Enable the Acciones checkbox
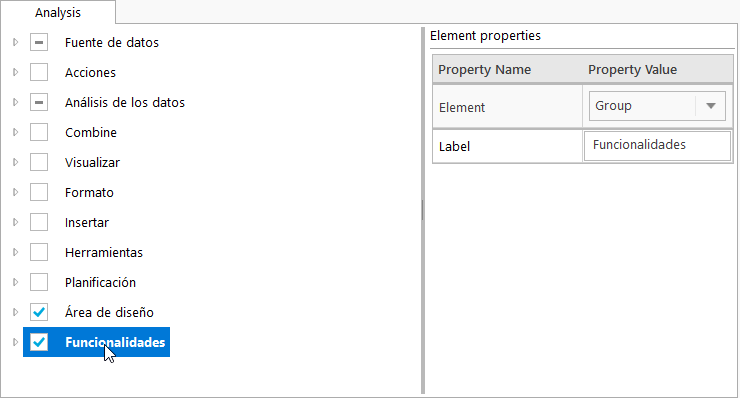This screenshot has height=398, width=740. tap(39, 72)
